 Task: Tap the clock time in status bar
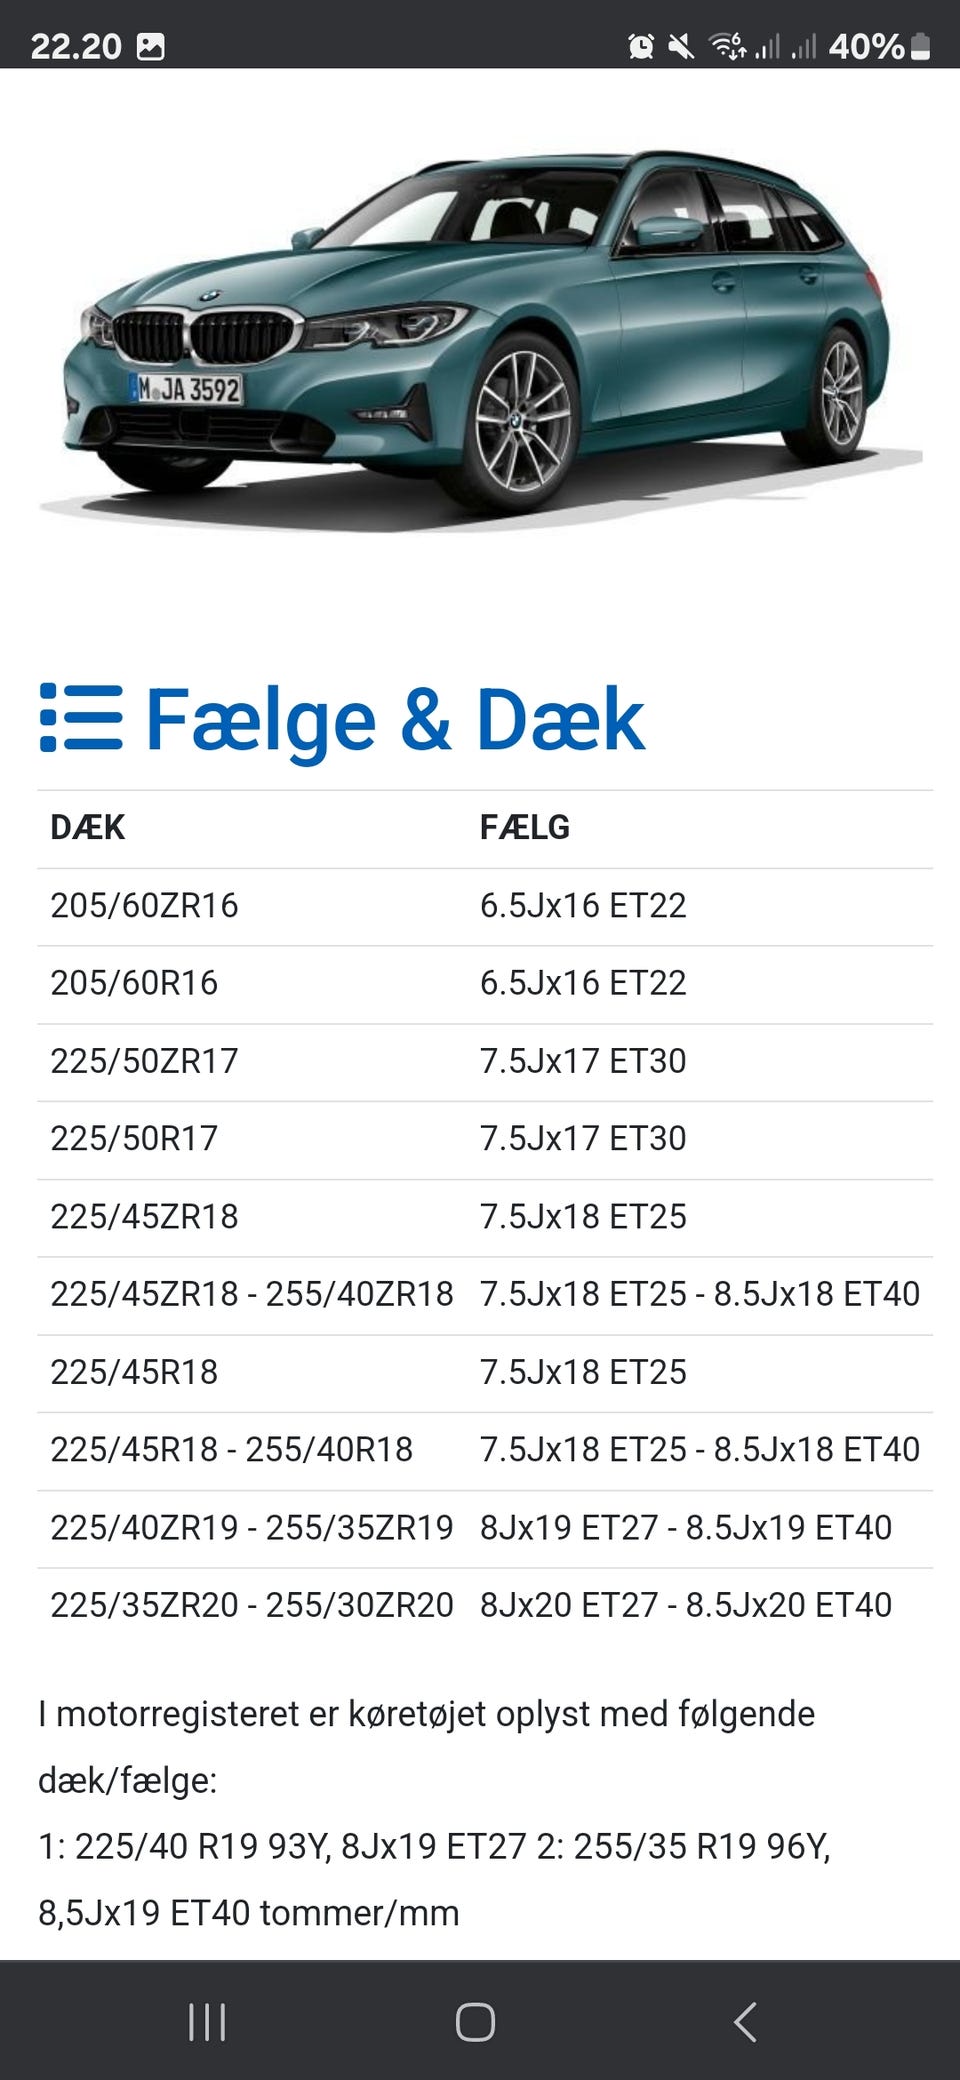click(x=75, y=46)
